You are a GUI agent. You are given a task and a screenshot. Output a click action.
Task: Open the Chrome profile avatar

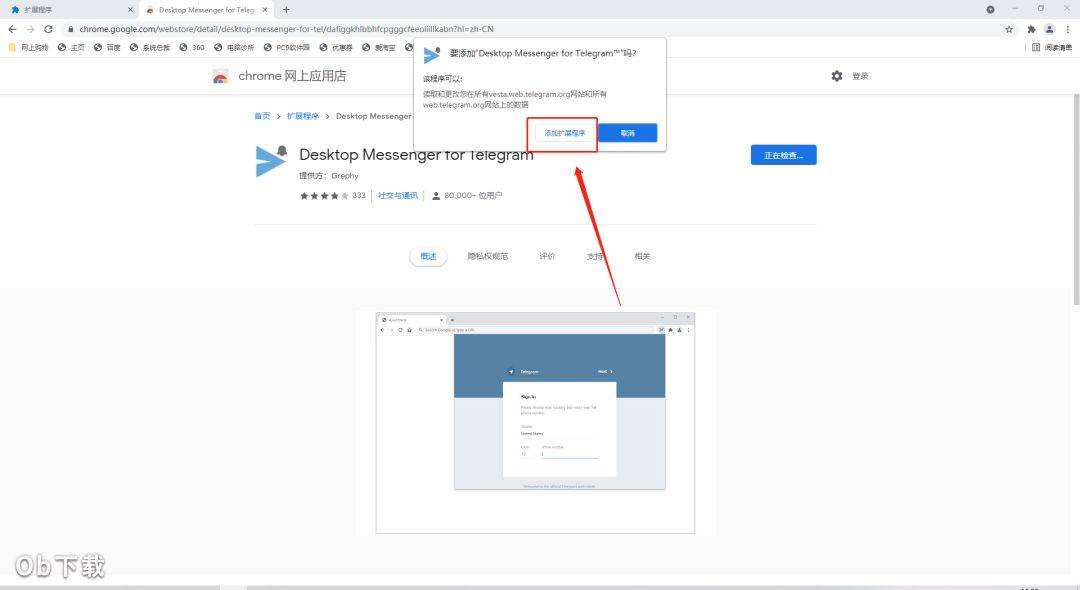tap(1049, 29)
